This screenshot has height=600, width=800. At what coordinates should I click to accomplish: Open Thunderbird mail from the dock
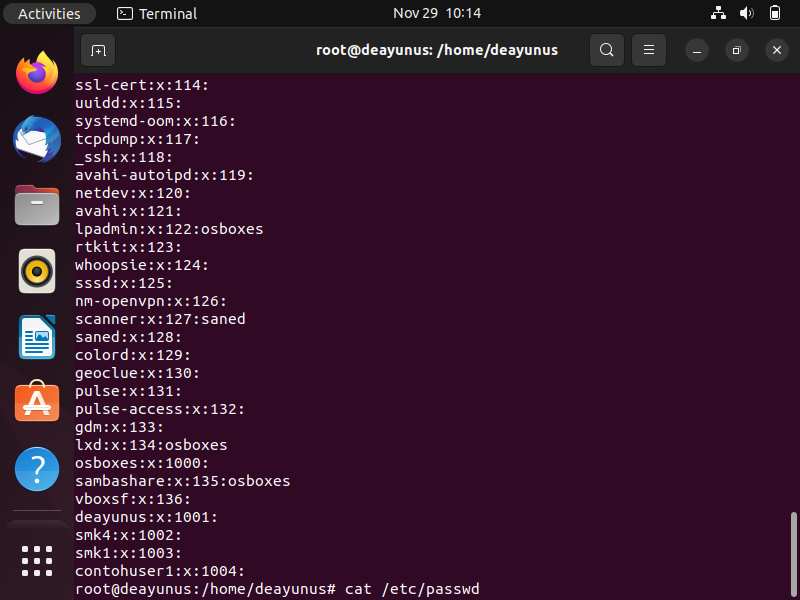pos(37,139)
